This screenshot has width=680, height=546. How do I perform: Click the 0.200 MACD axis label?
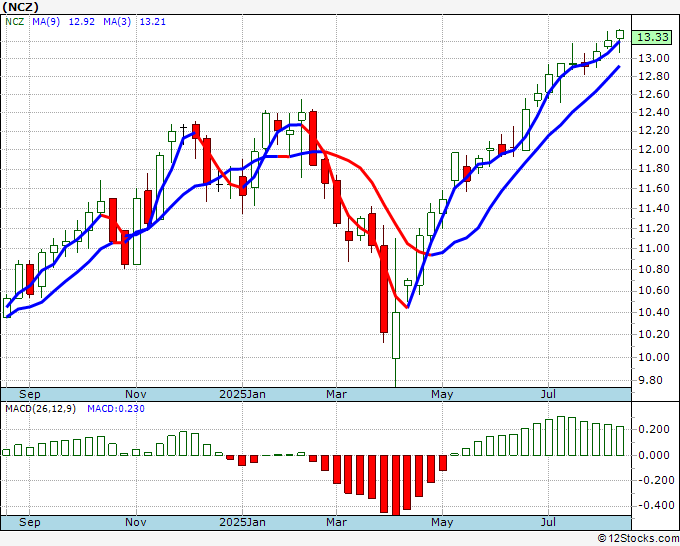click(654, 429)
